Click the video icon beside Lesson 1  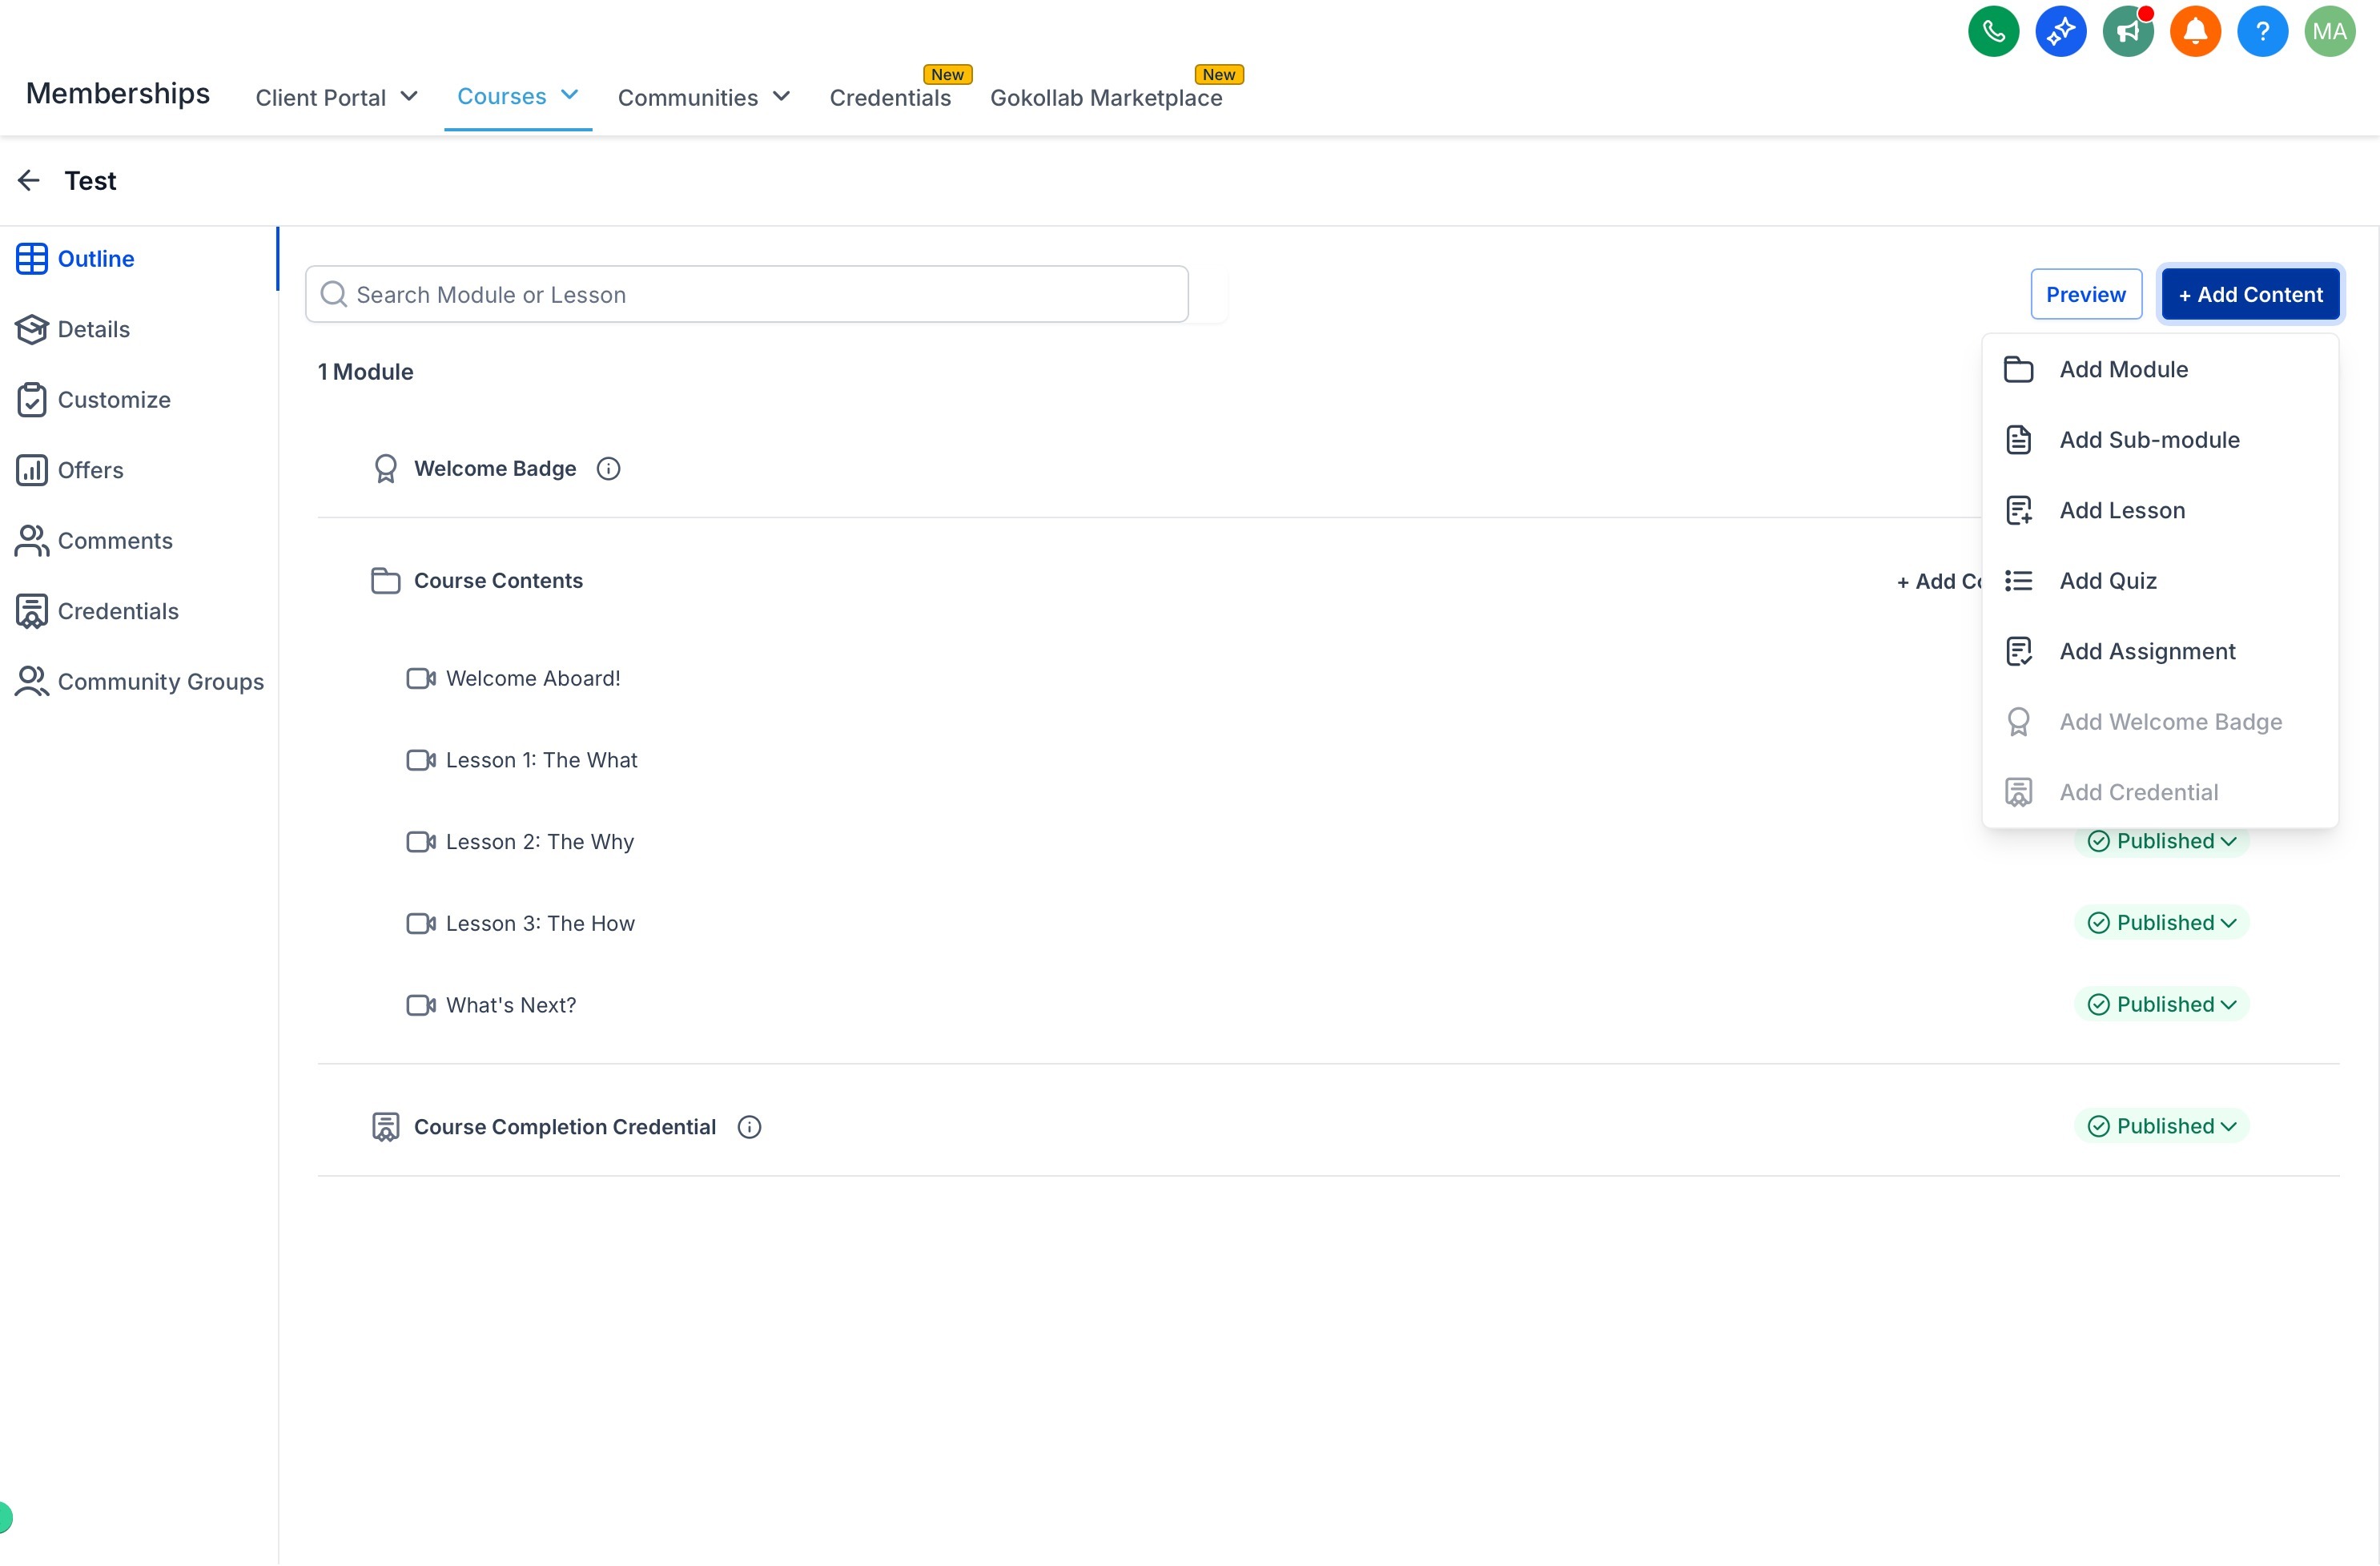[421, 761]
